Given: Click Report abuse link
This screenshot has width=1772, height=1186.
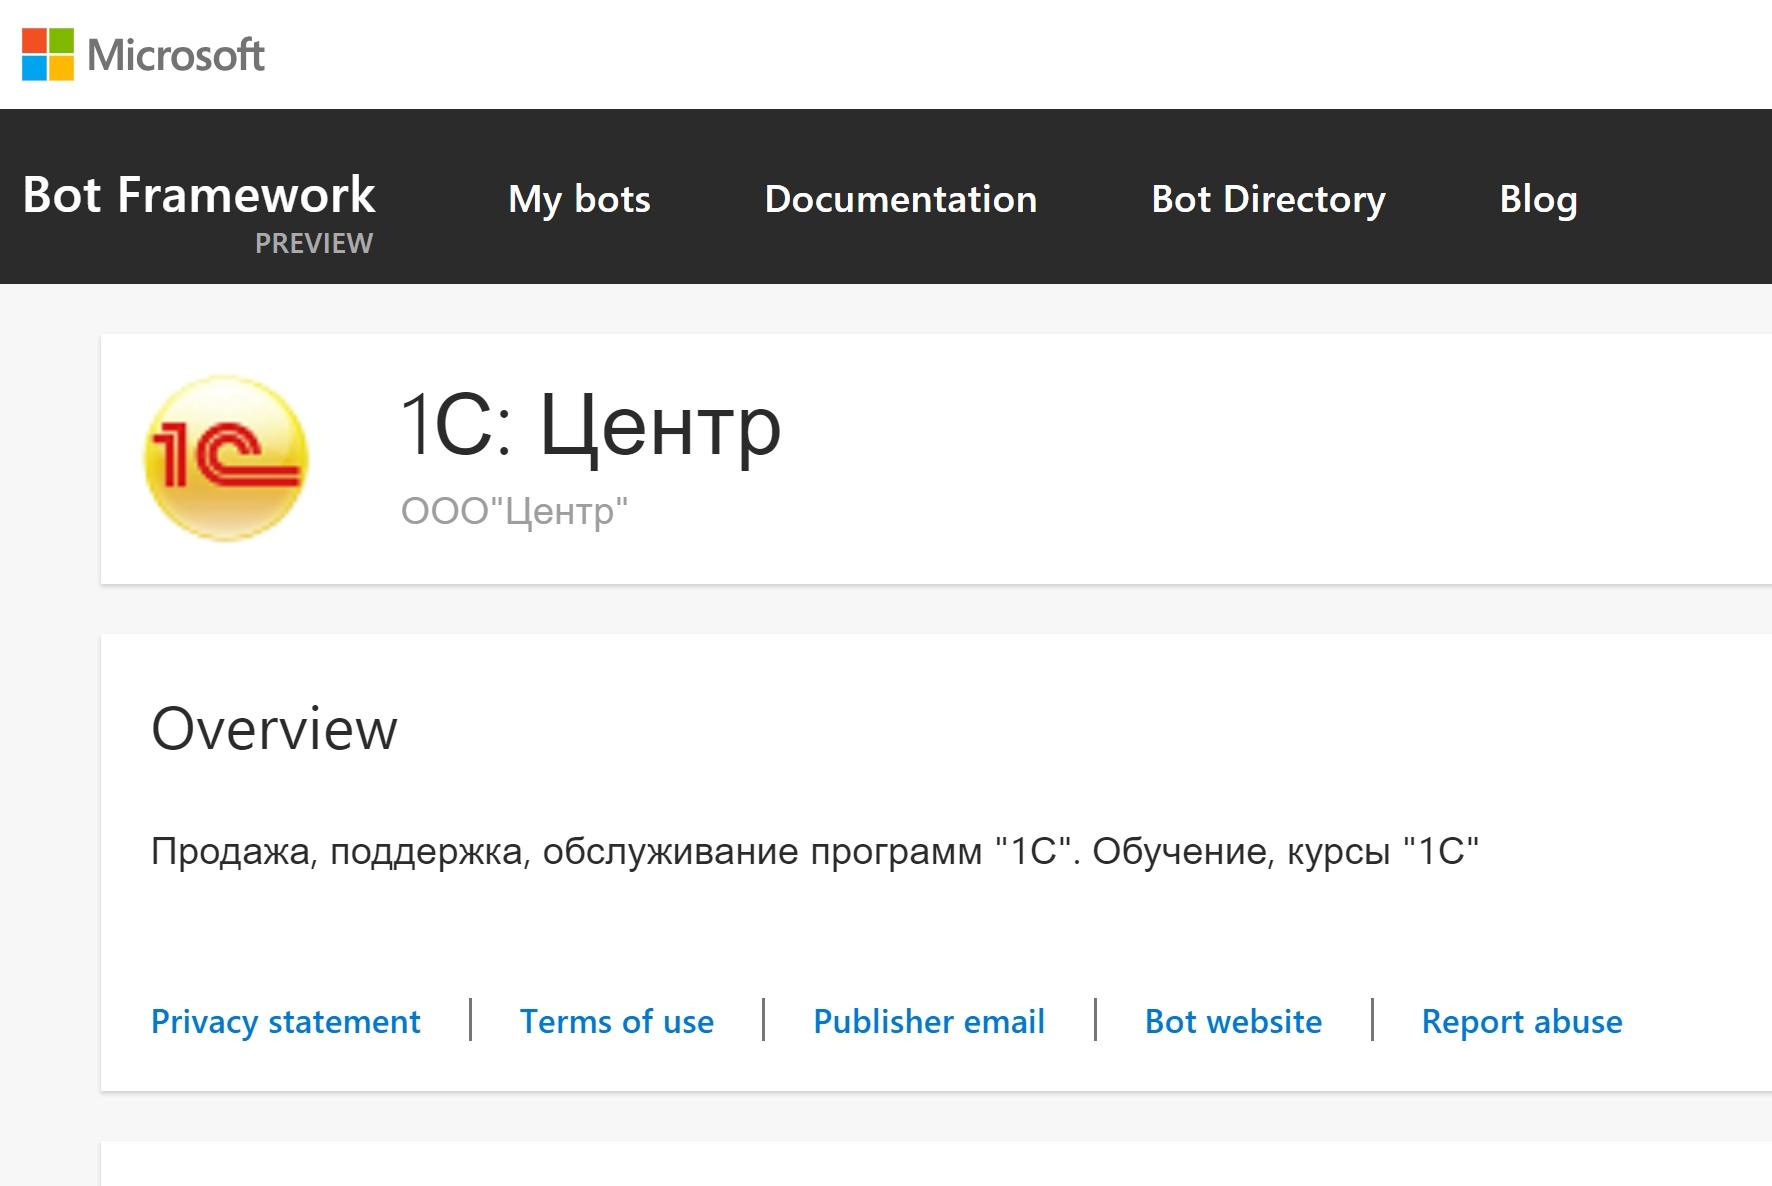Looking at the screenshot, I should tap(1522, 1021).
